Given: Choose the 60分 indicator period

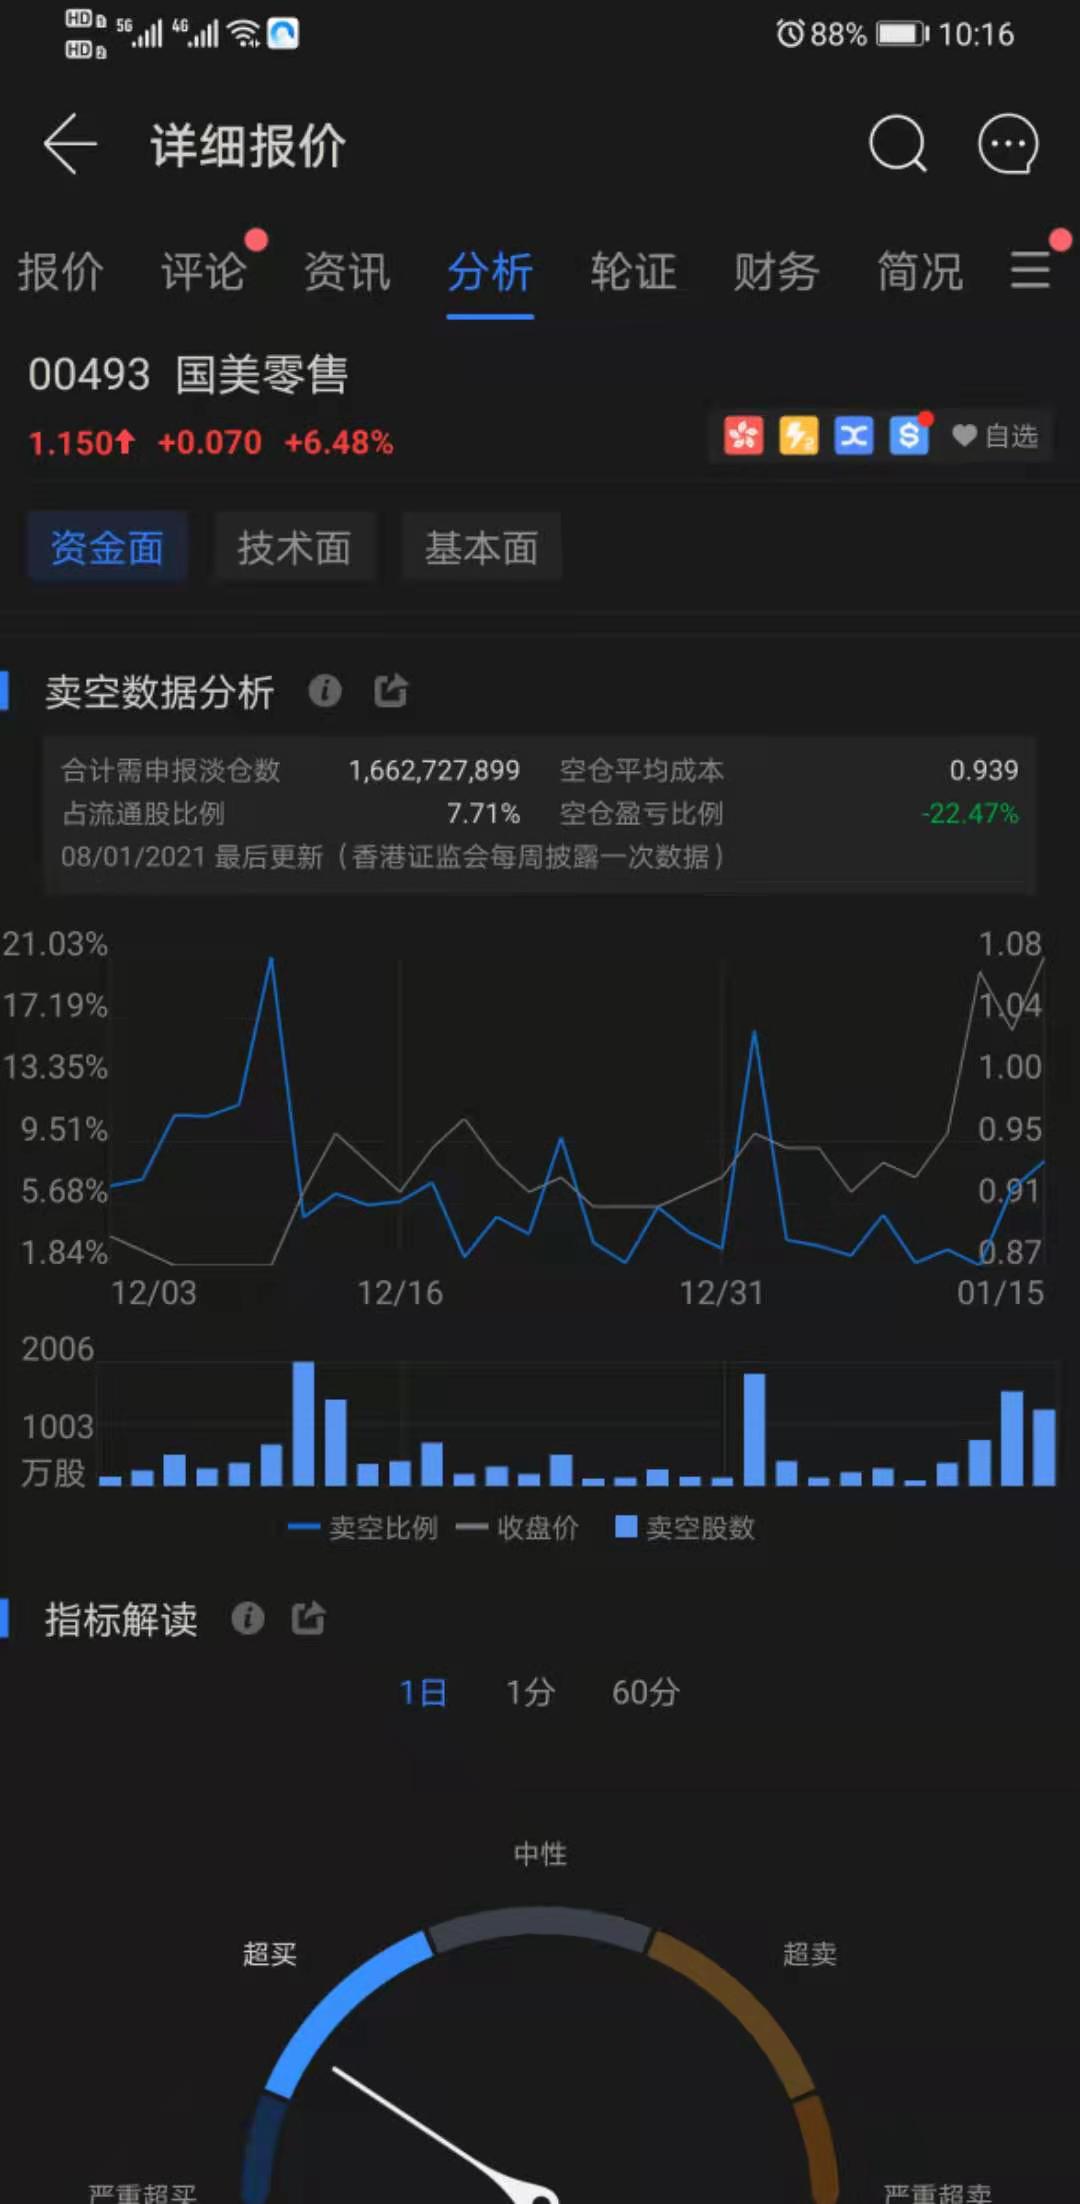Looking at the screenshot, I should tap(646, 1692).
